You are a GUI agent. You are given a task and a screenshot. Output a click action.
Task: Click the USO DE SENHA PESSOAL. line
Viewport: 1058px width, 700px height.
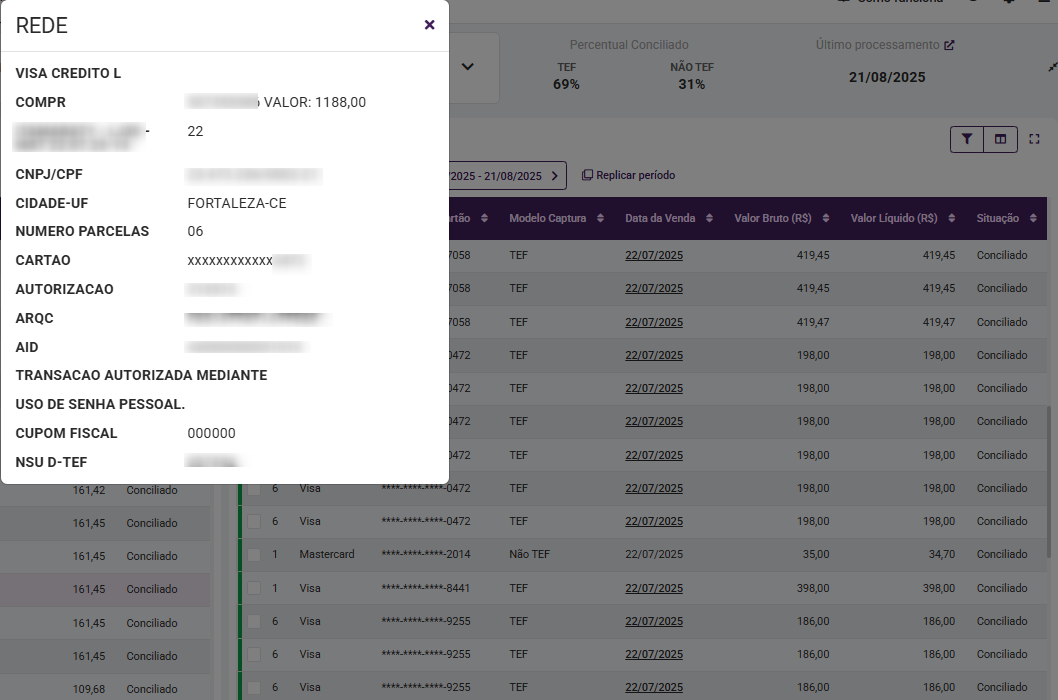tap(101, 404)
